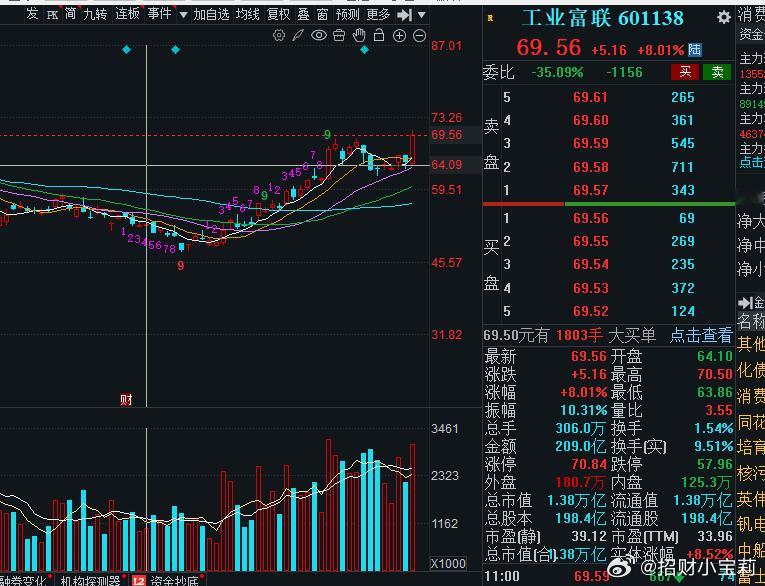Click 开盘 opening price 64.10
The height and width of the screenshot is (586, 765).
pos(715,356)
